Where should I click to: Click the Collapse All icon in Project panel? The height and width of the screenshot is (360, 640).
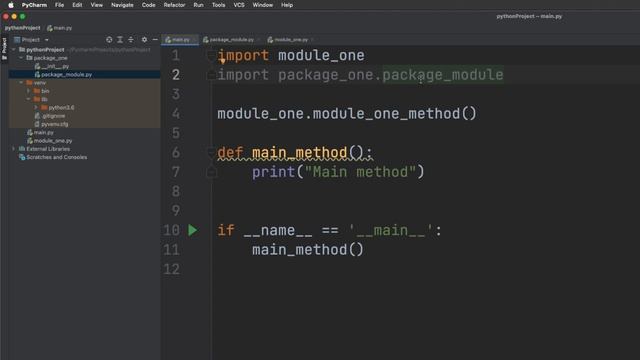coord(131,40)
